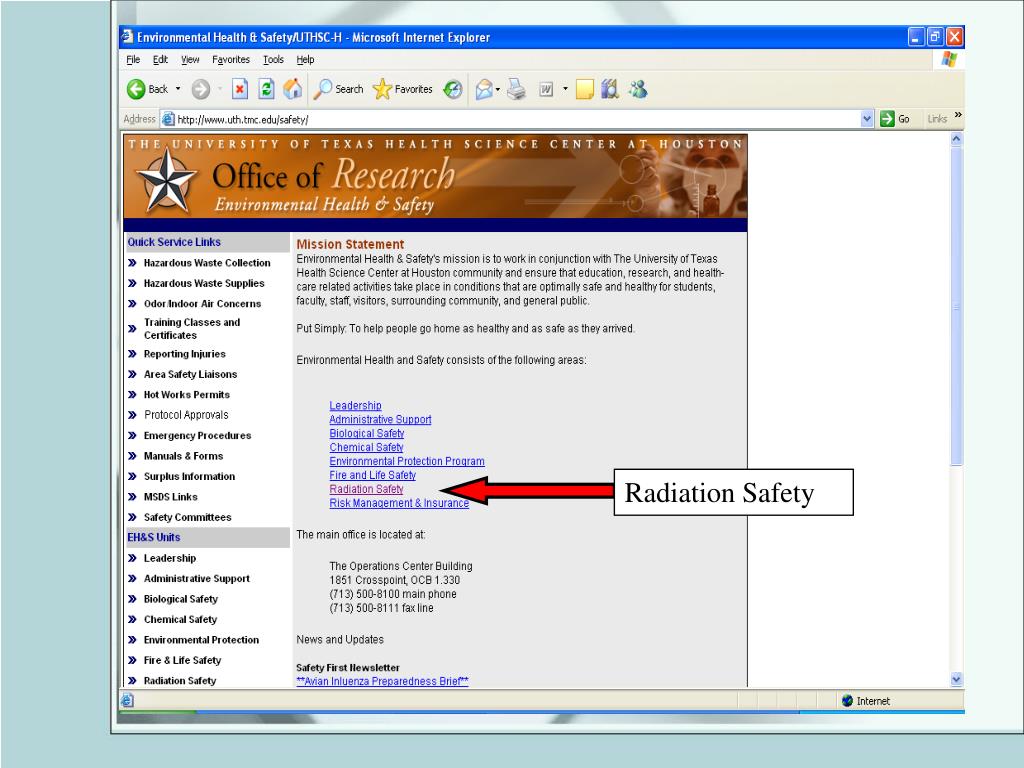Click the Go button green arrow
Viewport: 1024px width, 768px height.
(887, 119)
